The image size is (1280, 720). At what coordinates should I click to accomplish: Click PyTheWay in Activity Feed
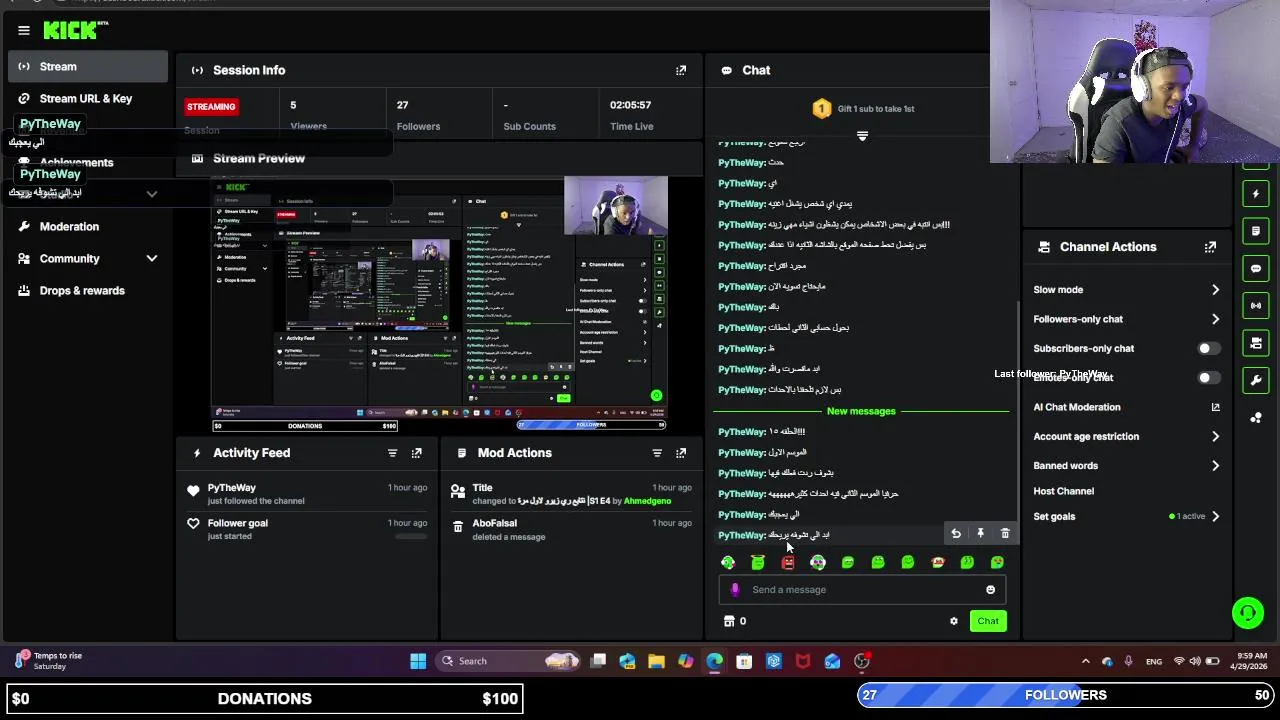pos(231,488)
